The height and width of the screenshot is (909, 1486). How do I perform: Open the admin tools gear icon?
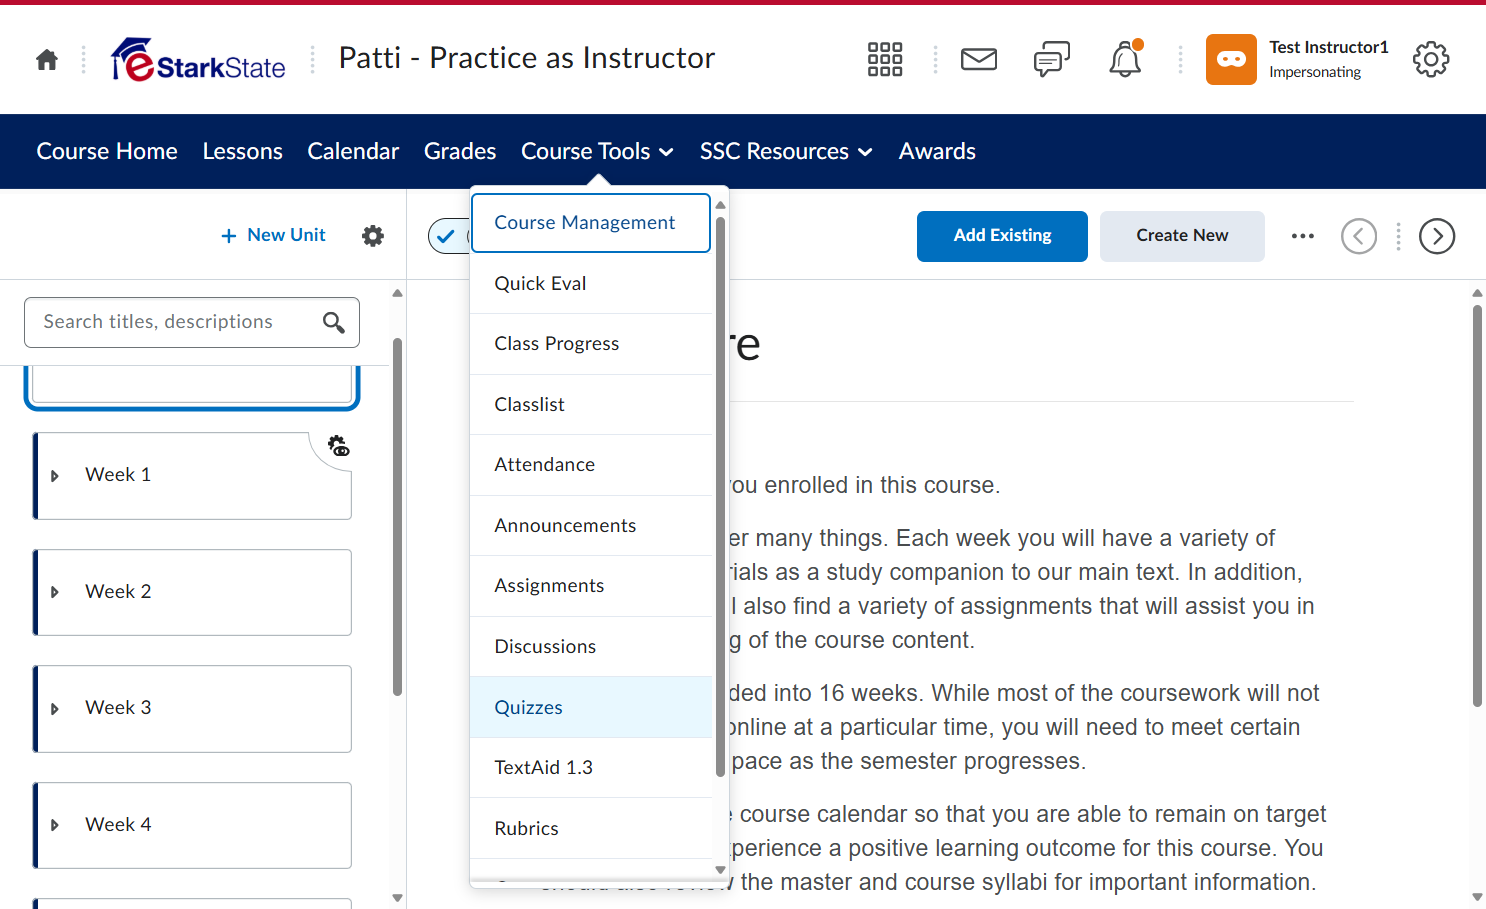coord(1431,60)
